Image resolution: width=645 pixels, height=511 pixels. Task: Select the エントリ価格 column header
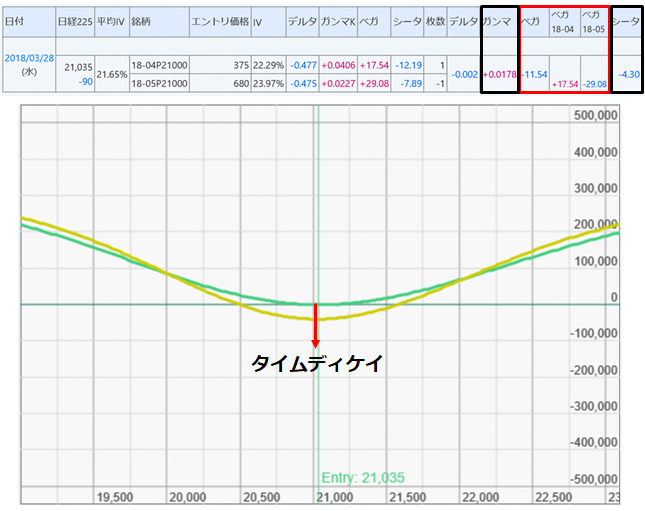click(x=220, y=21)
